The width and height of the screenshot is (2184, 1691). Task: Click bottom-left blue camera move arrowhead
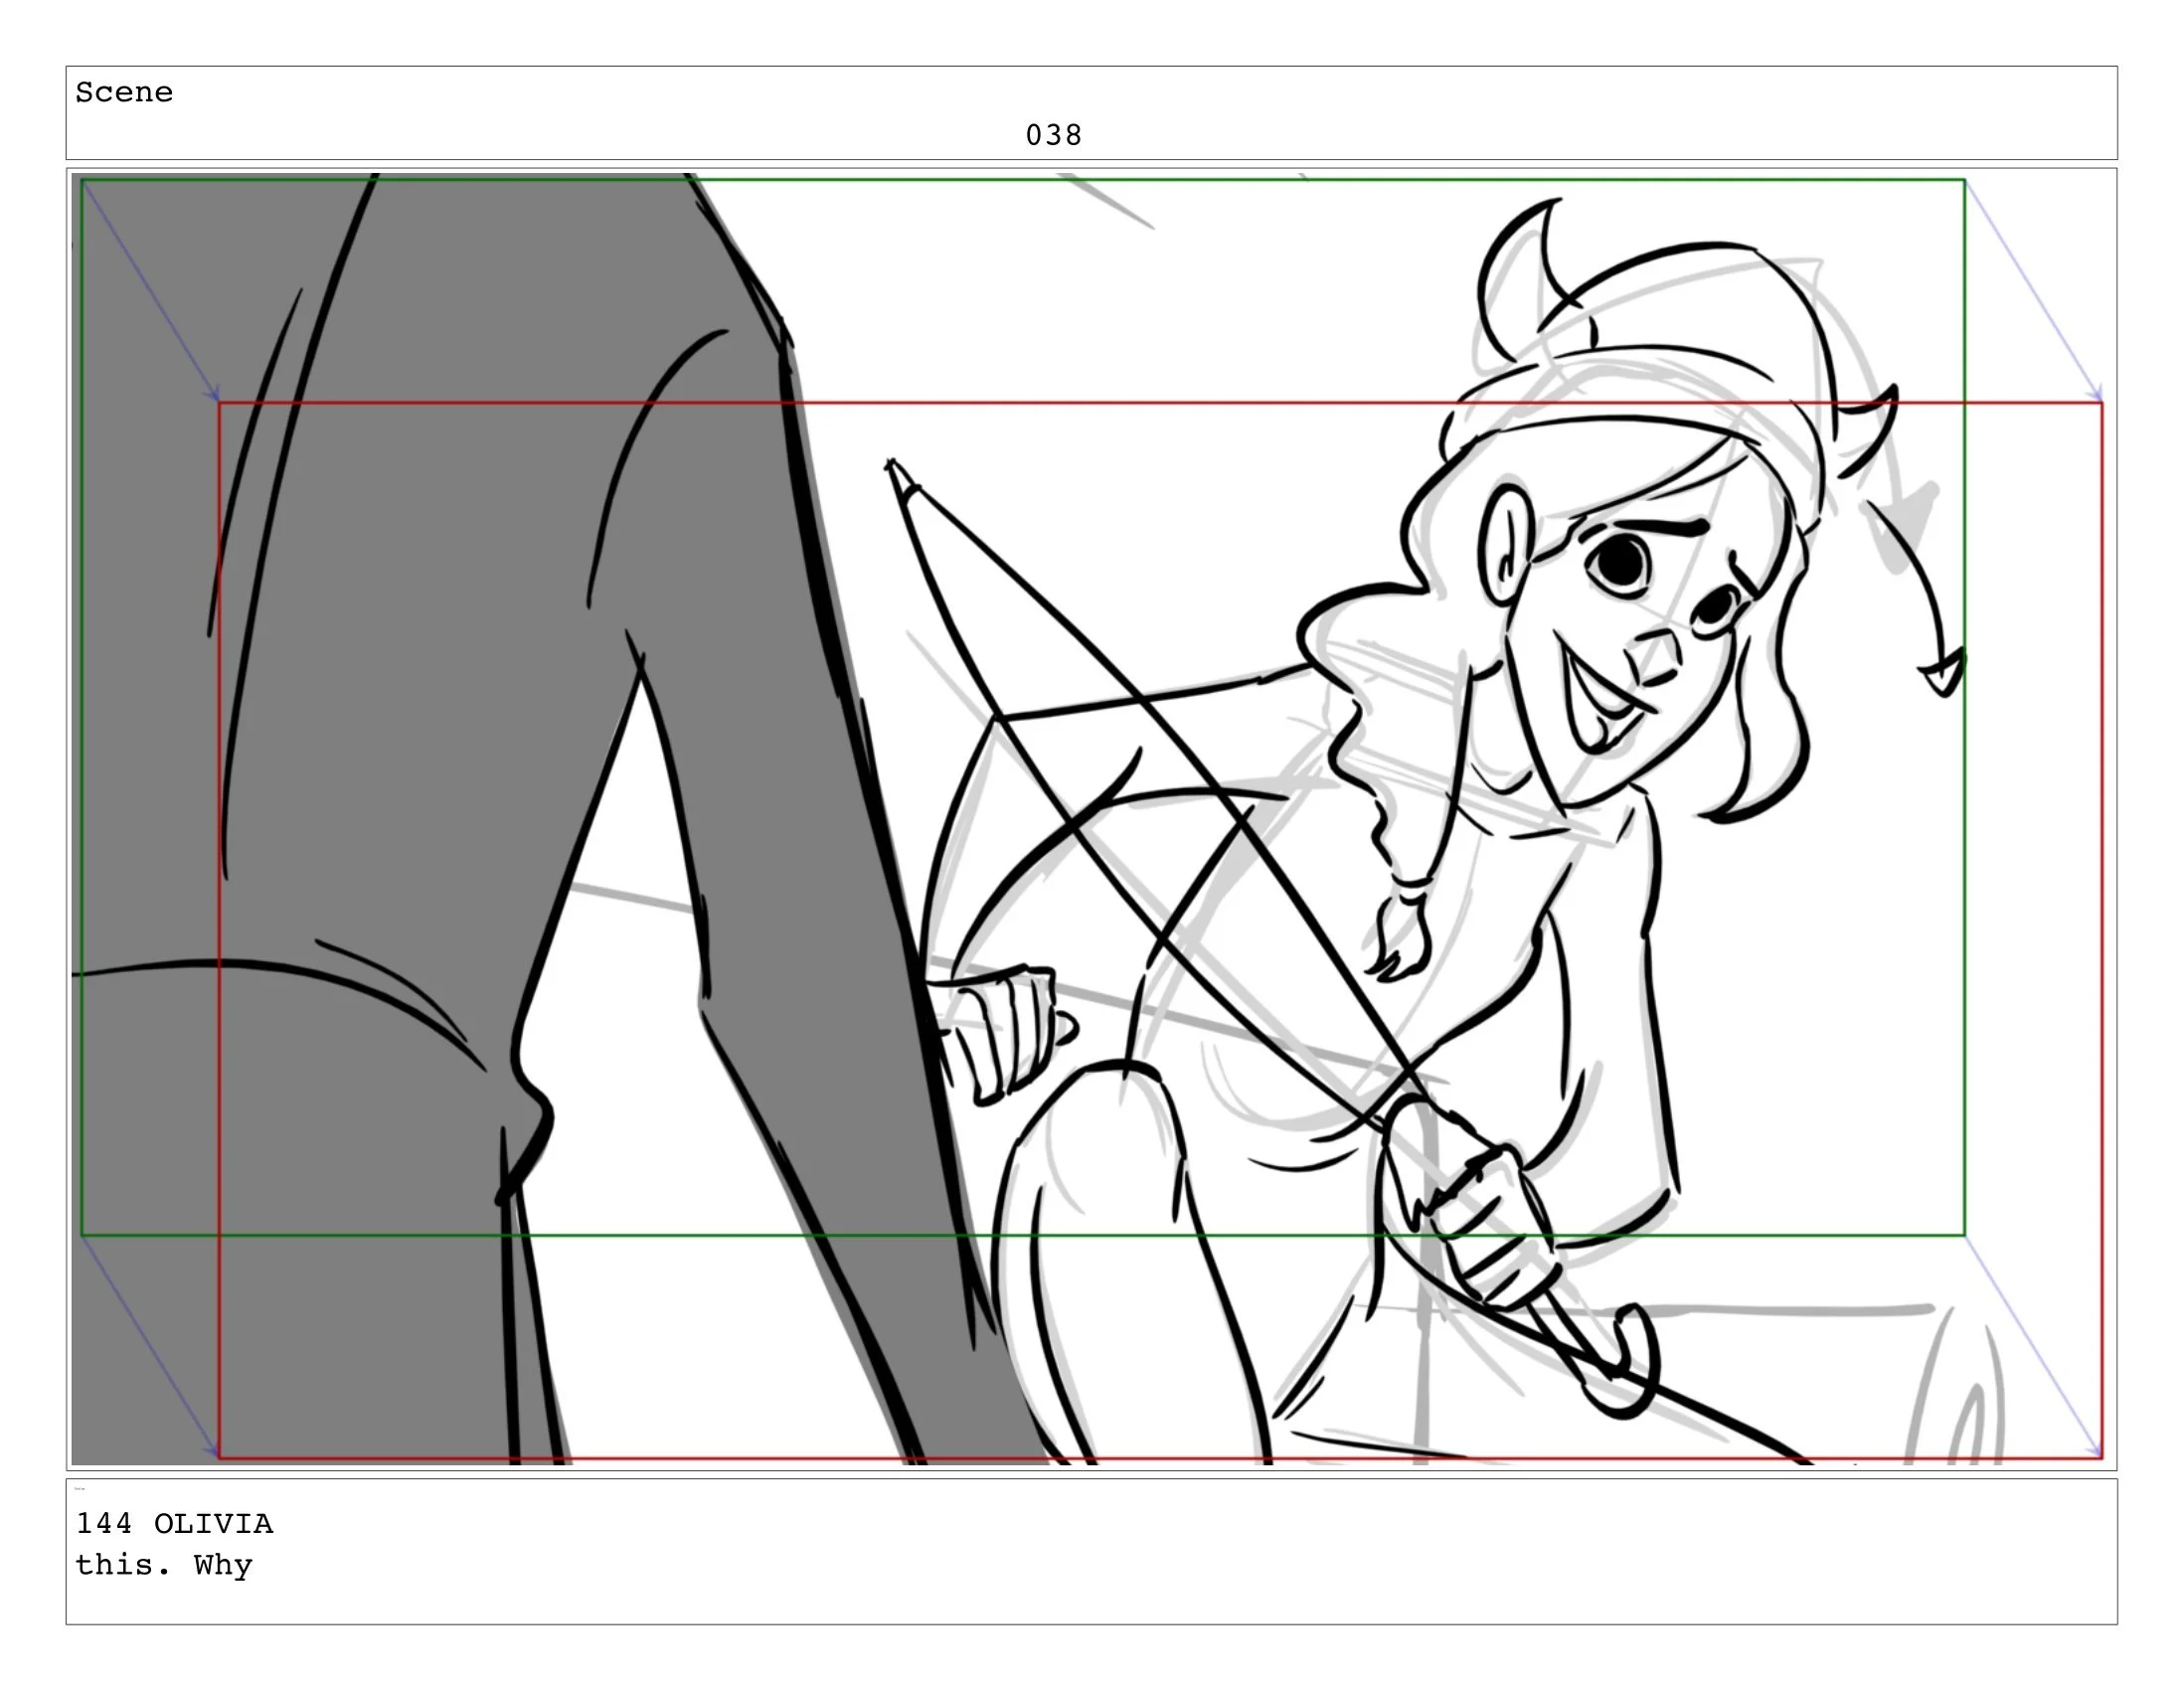(x=213, y=1451)
